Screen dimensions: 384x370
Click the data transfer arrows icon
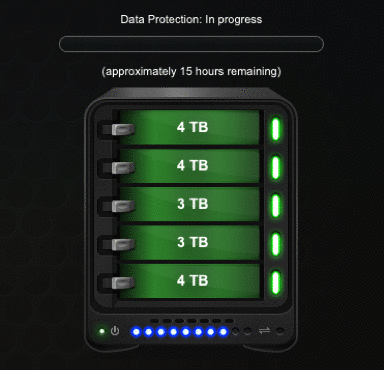point(264,331)
